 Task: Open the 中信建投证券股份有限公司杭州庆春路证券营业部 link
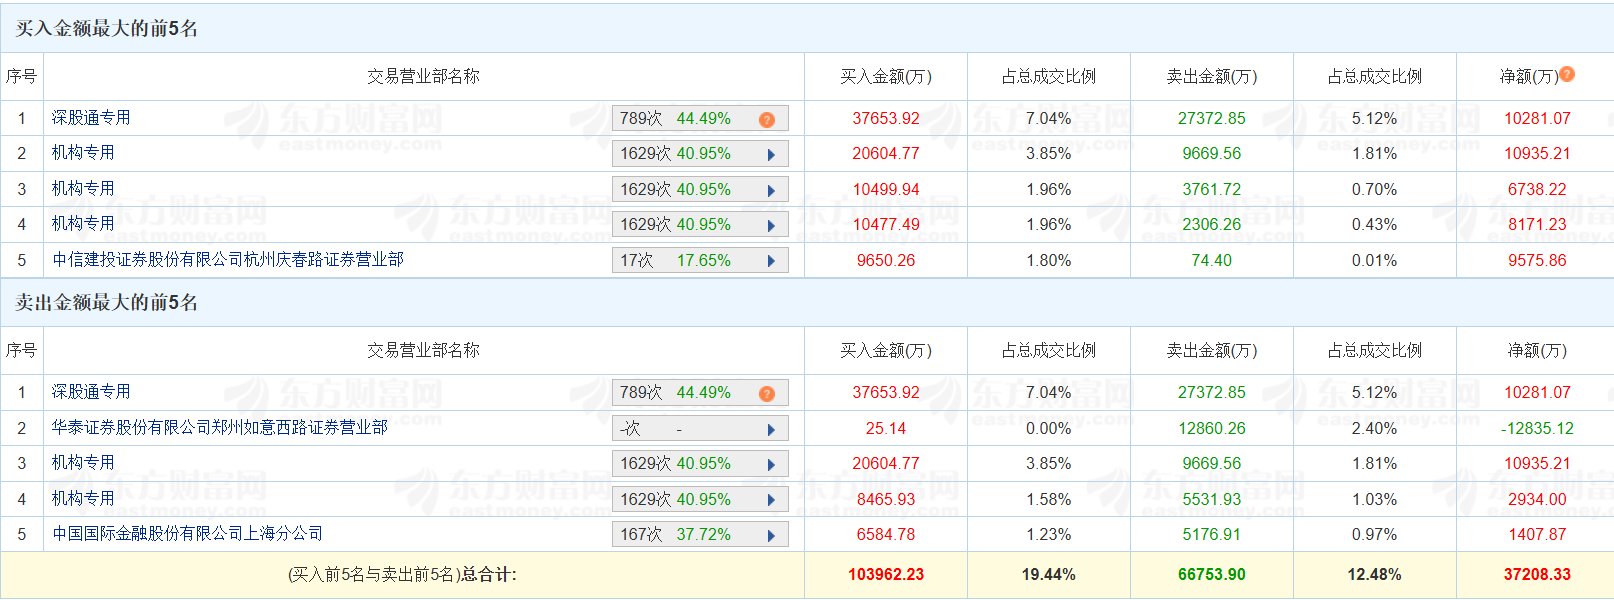point(228,260)
